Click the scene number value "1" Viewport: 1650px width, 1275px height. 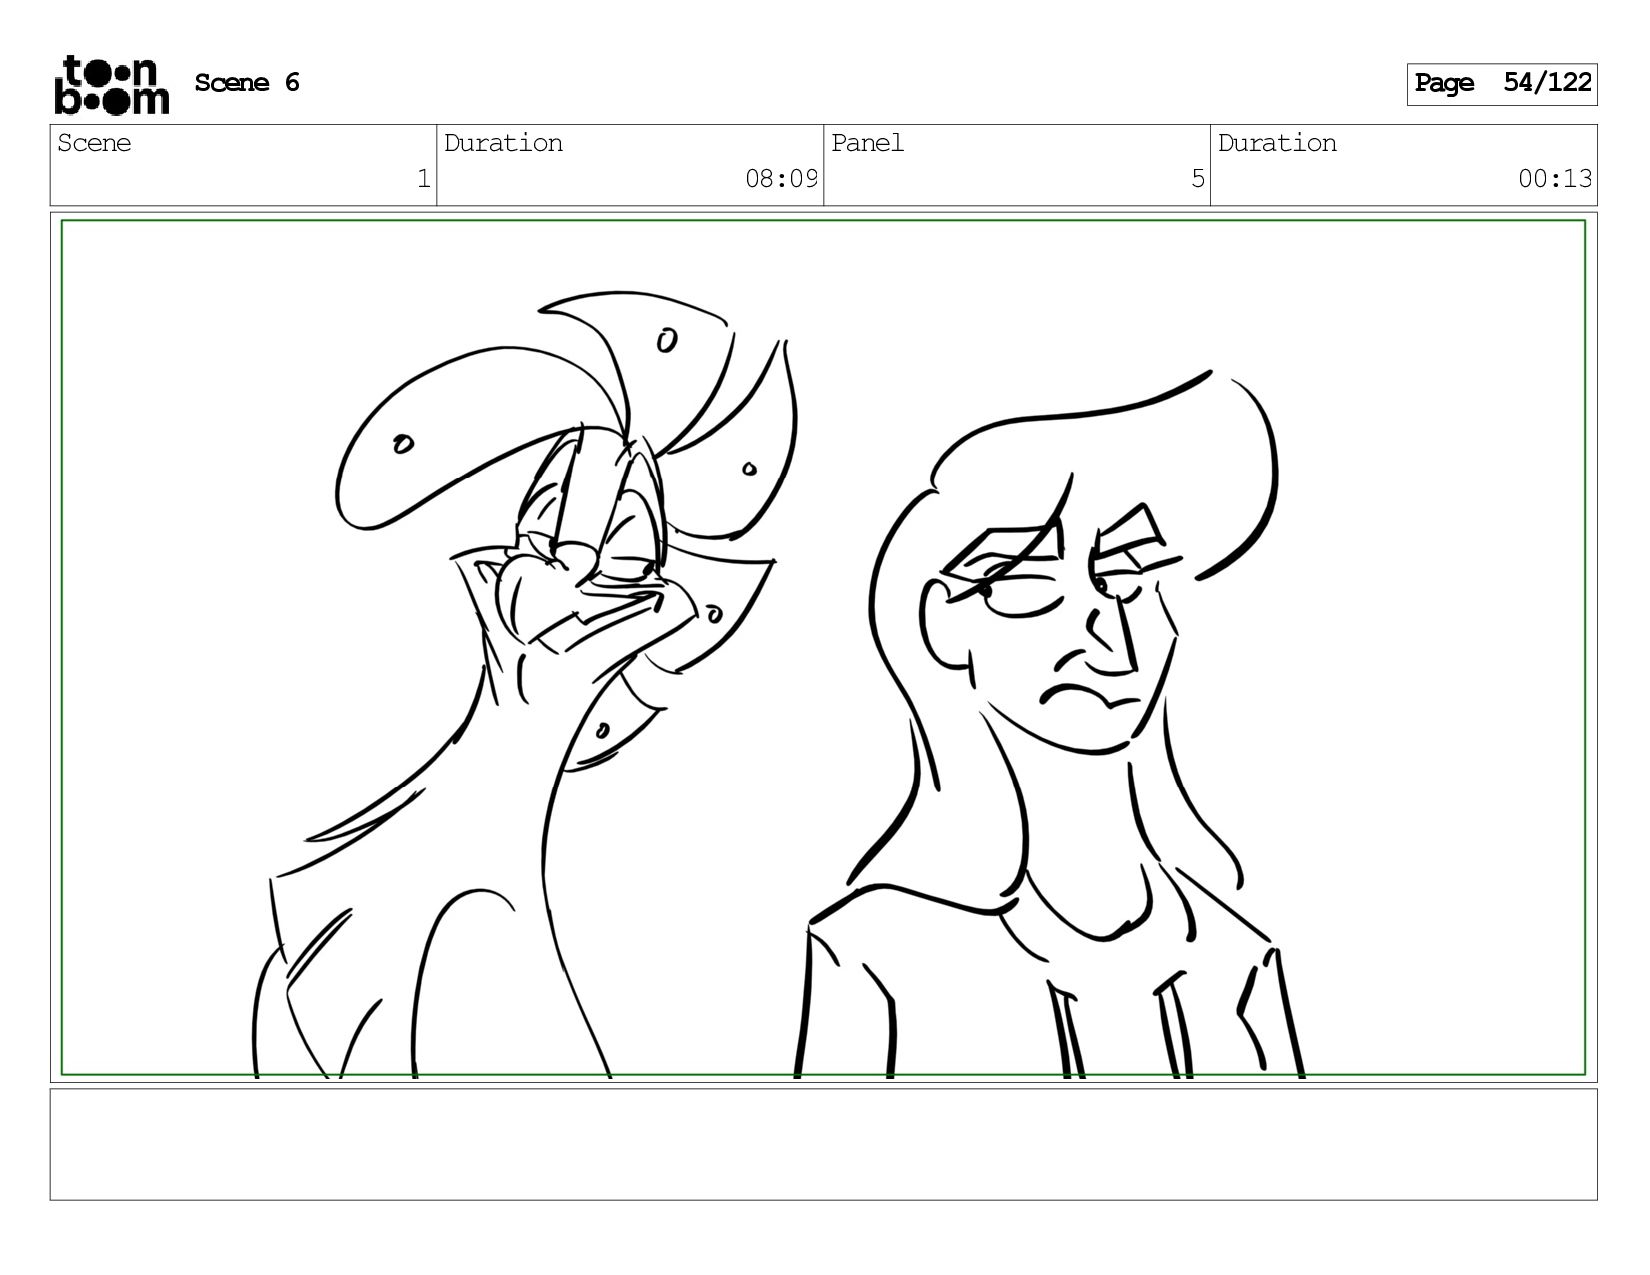click(423, 179)
